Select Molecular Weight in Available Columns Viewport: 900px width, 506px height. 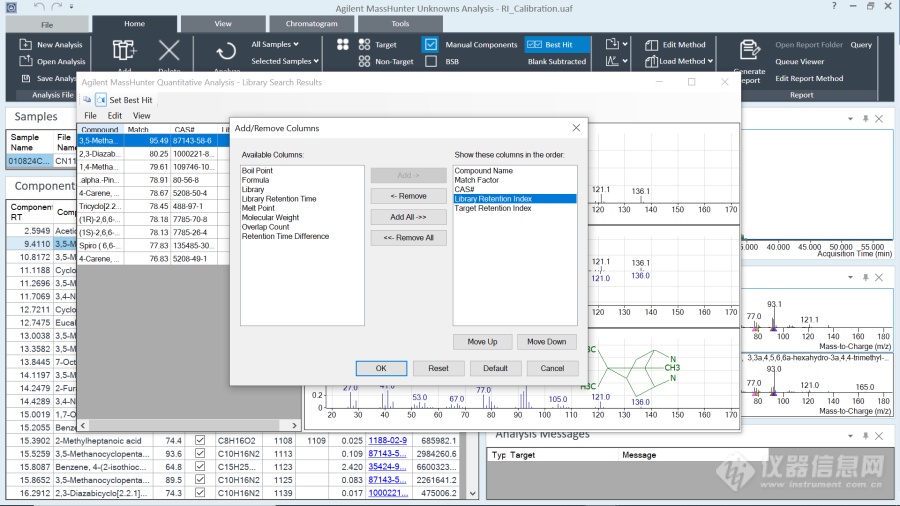pyautogui.click(x=270, y=217)
